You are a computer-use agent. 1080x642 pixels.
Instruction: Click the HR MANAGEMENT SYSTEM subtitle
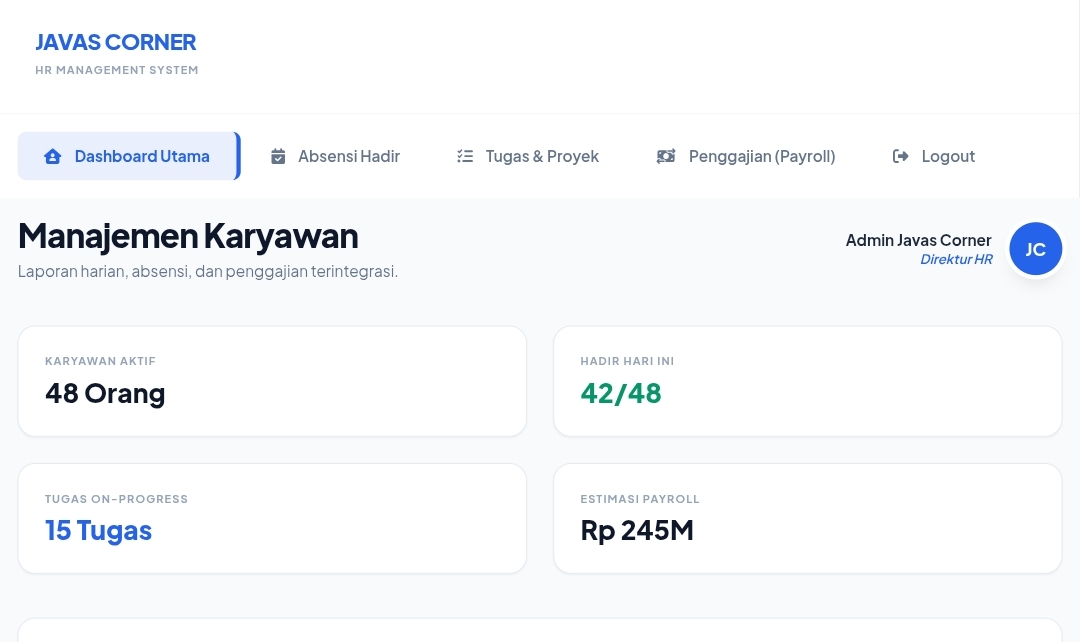[116, 70]
